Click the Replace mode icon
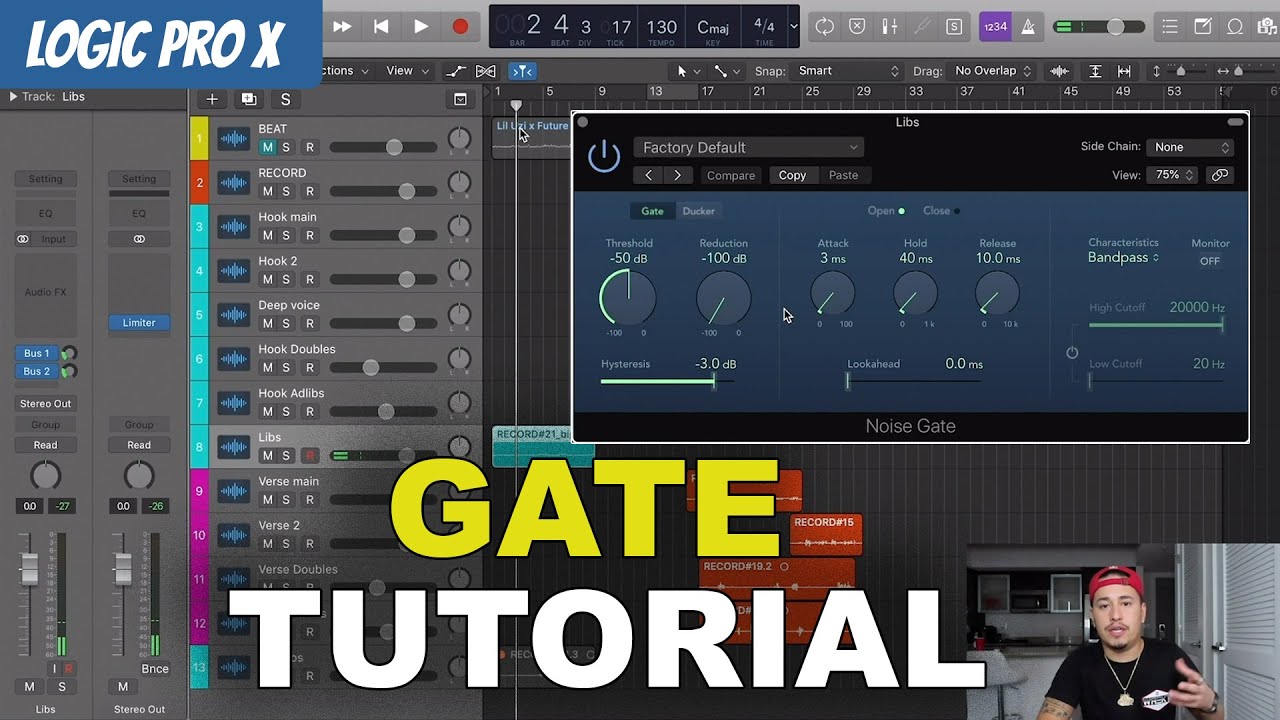The height and width of the screenshot is (720, 1280). pyautogui.click(x=857, y=27)
